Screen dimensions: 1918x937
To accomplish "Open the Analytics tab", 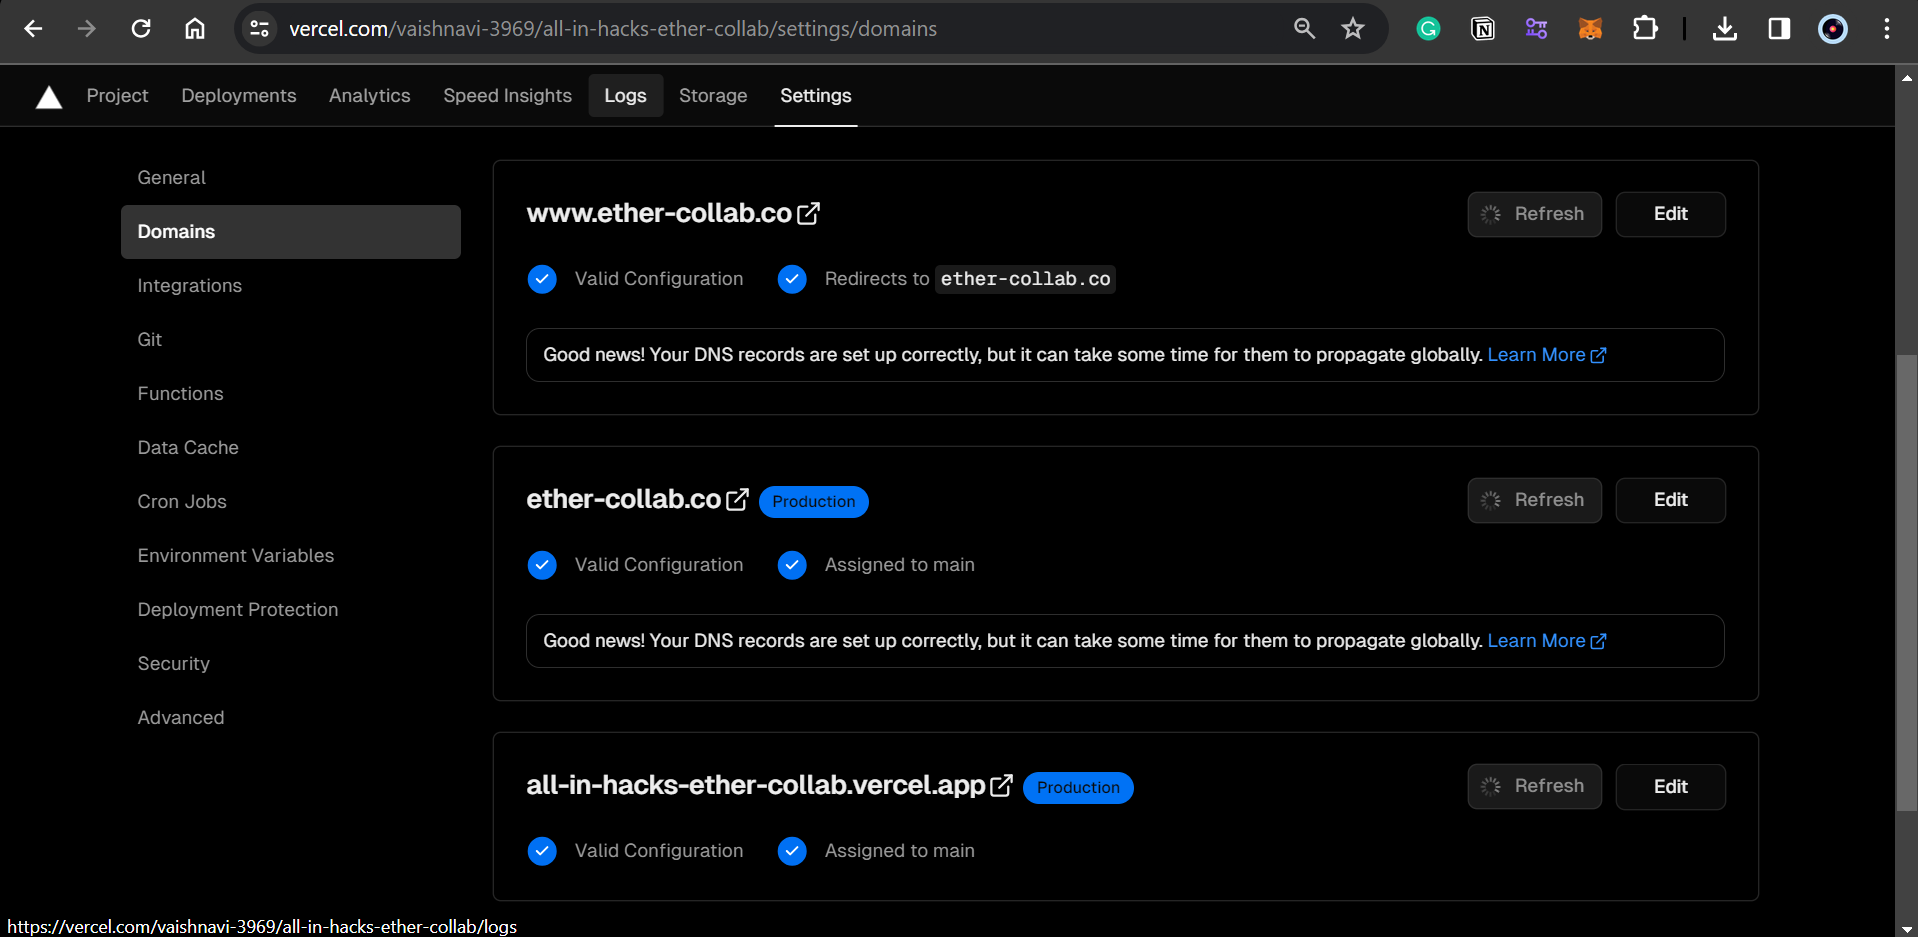I will (370, 96).
